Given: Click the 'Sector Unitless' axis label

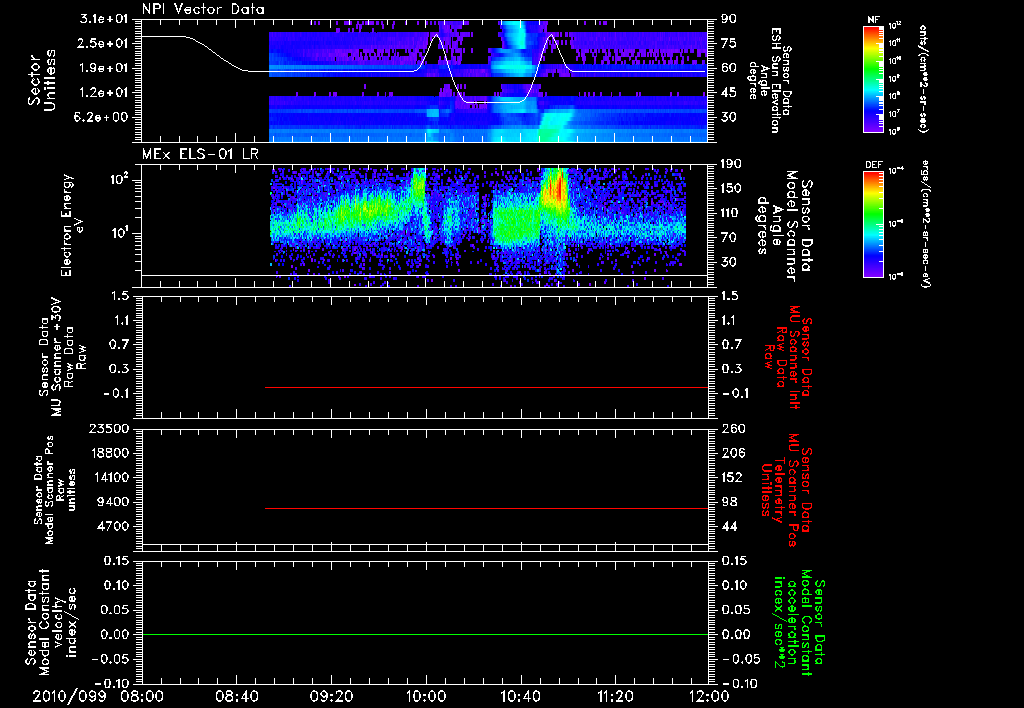Looking at the screenshot, I should coord(42,80).
